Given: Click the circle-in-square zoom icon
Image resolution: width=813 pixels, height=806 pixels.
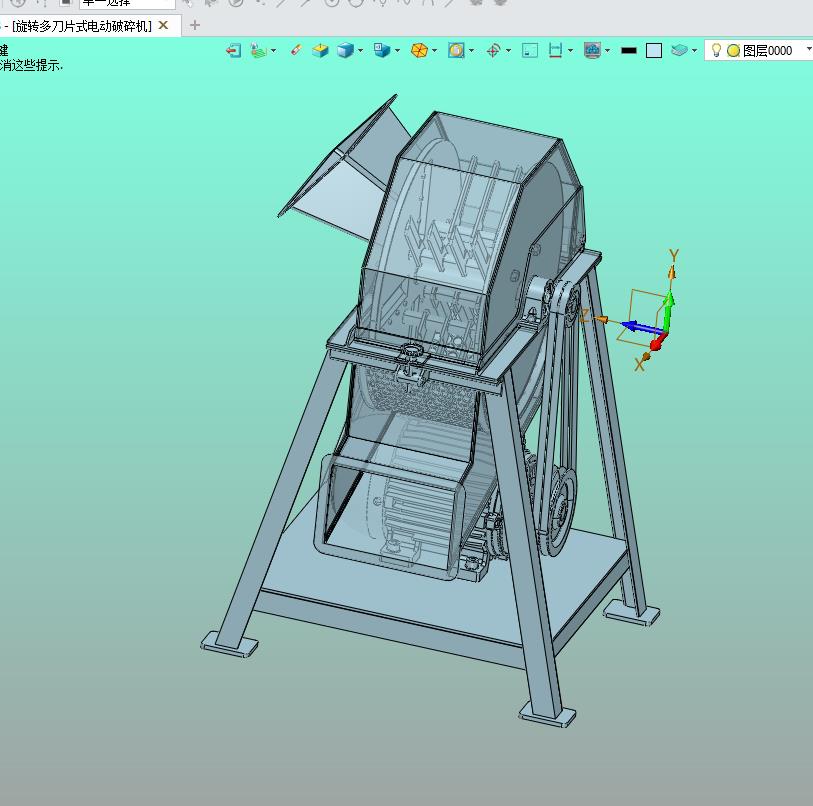Looking at the screenshot, I should tap(456, 50).
